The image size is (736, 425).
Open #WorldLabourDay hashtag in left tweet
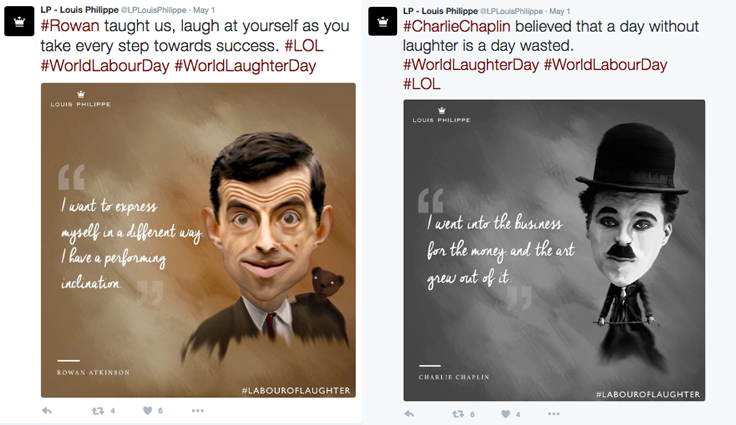pos(105,65)
